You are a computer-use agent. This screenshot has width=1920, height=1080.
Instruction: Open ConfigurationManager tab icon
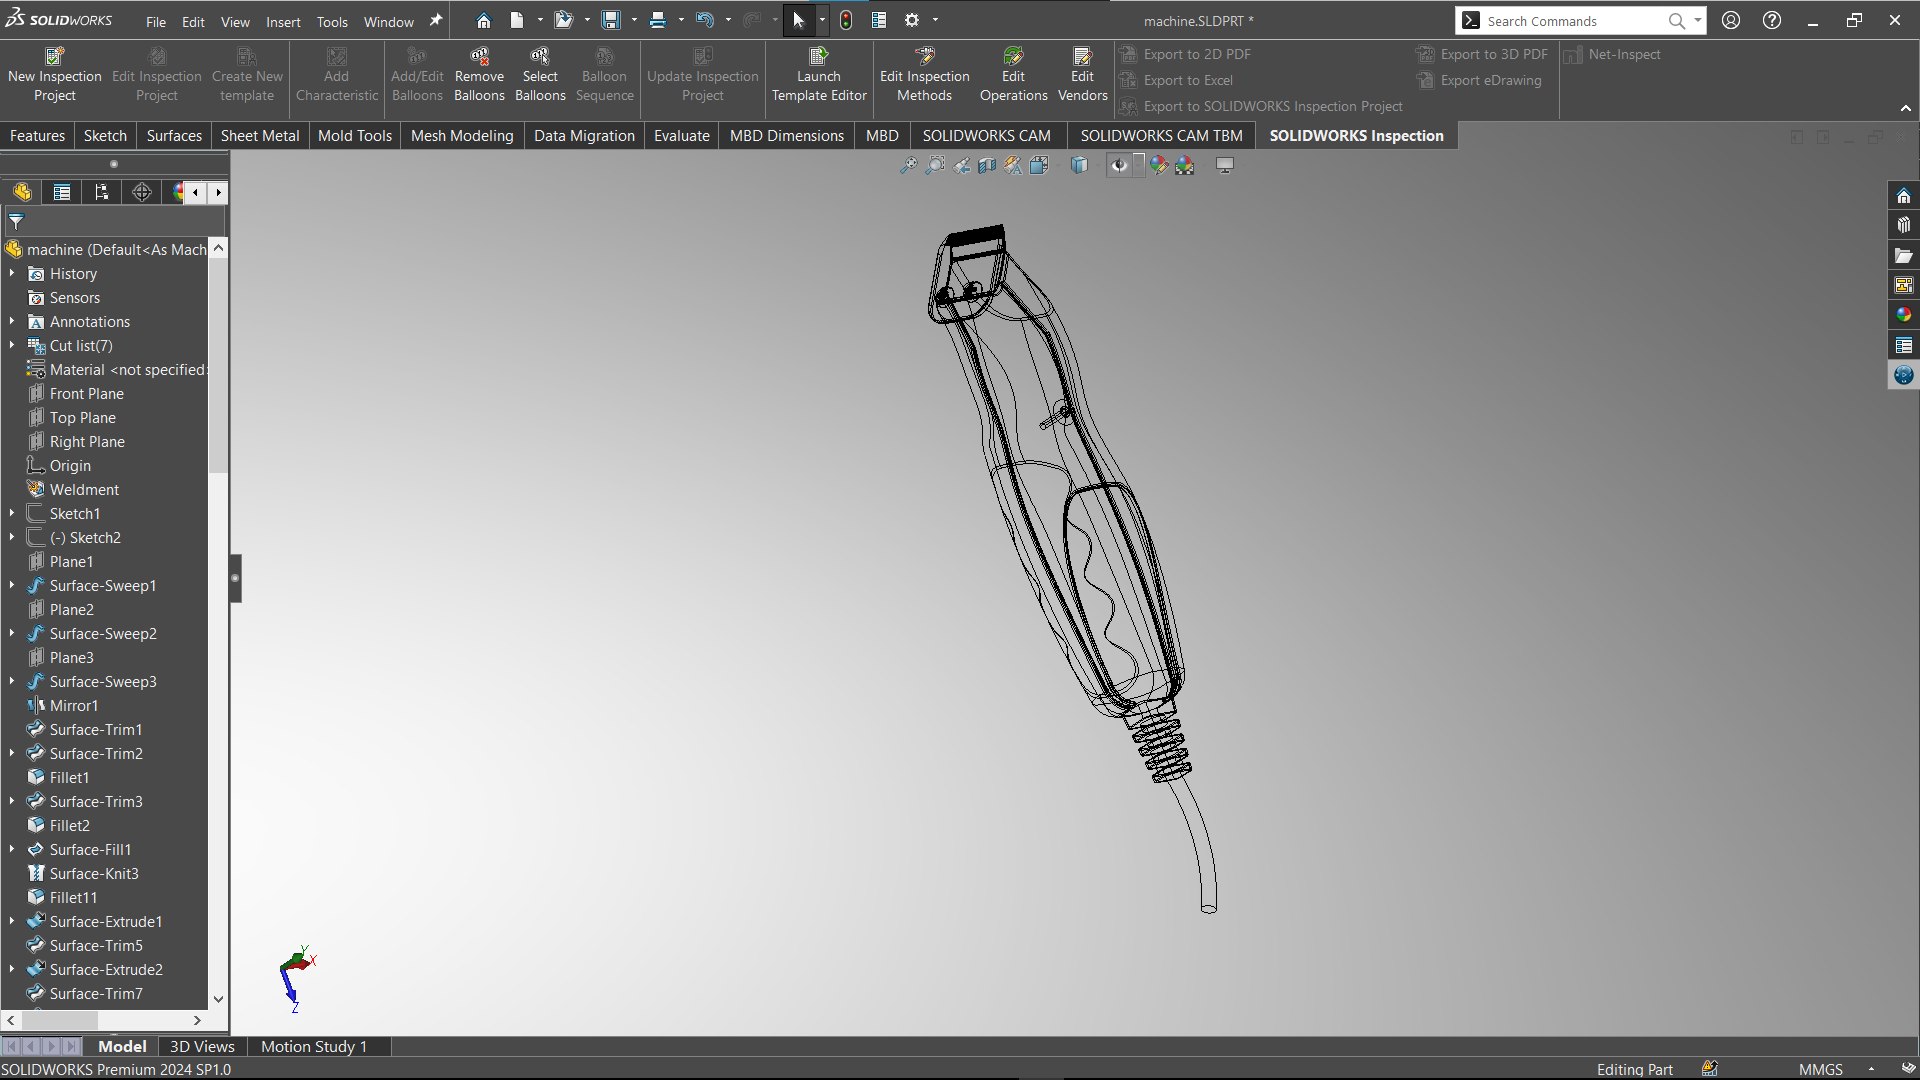pyautogui.click(x=102, y=192)
